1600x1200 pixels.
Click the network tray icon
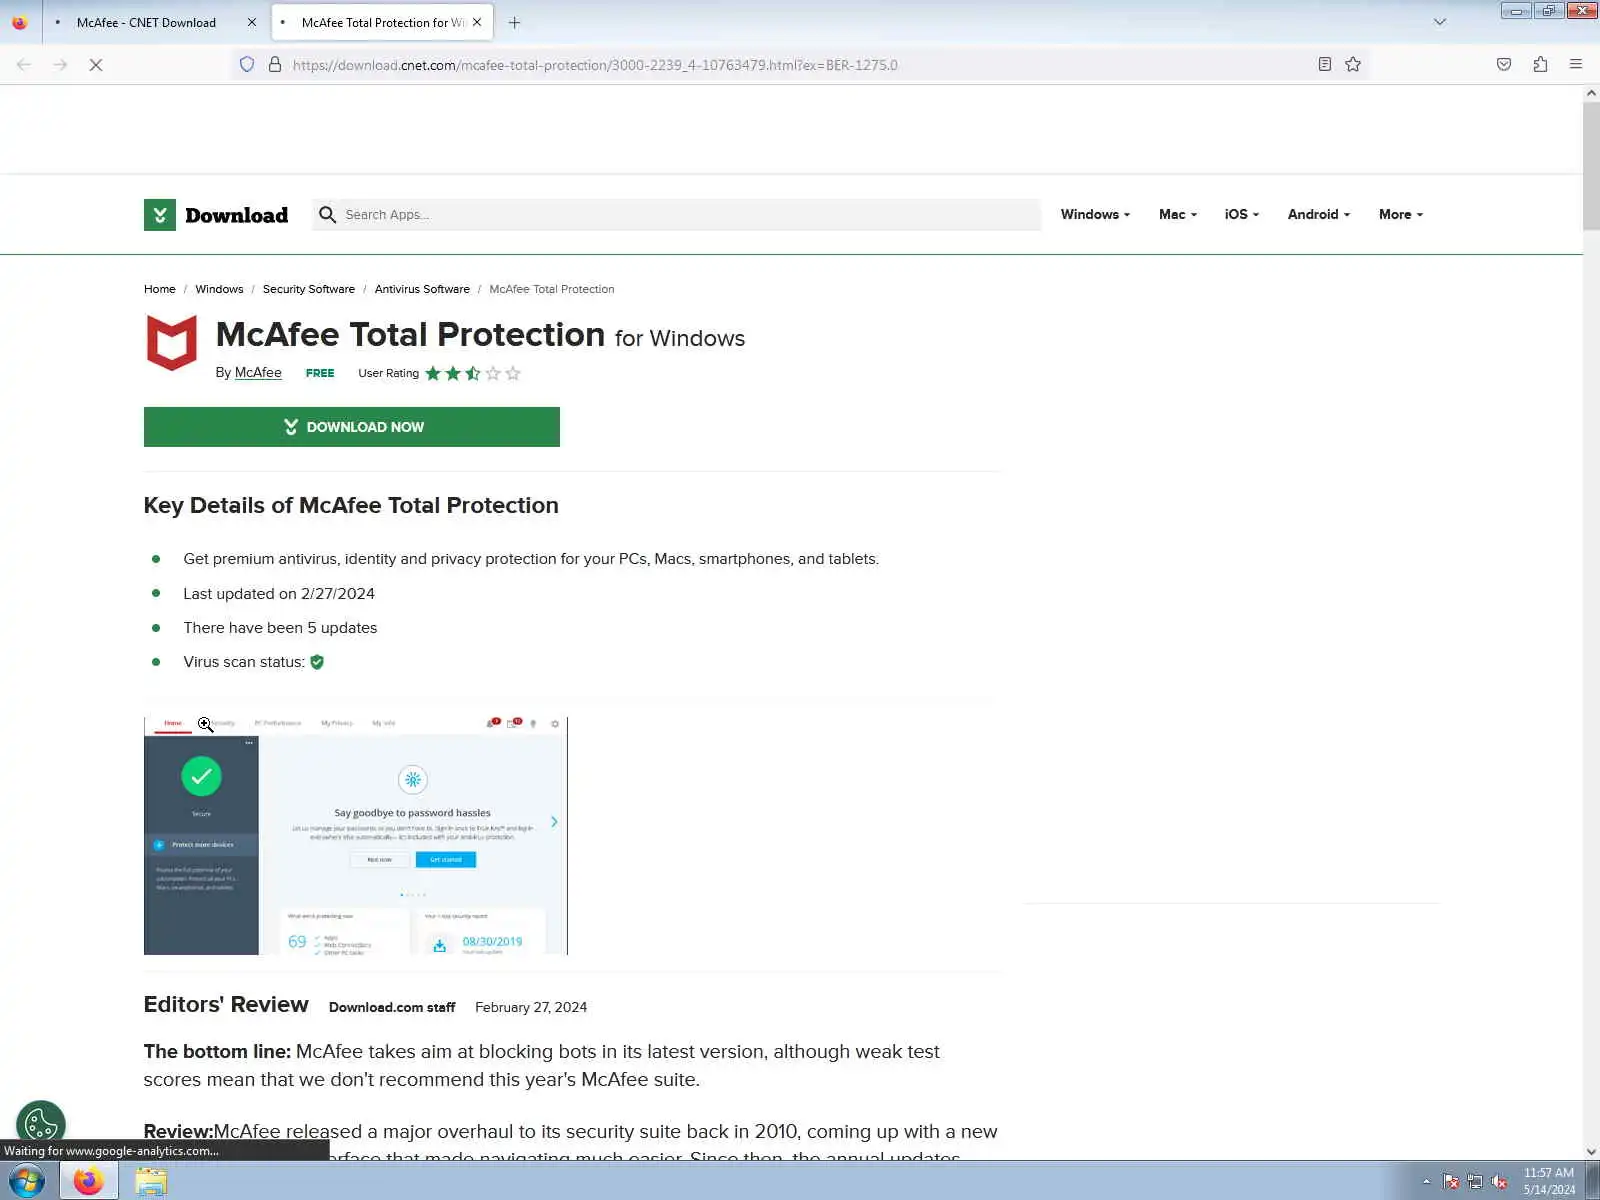click(1475, 1182)
